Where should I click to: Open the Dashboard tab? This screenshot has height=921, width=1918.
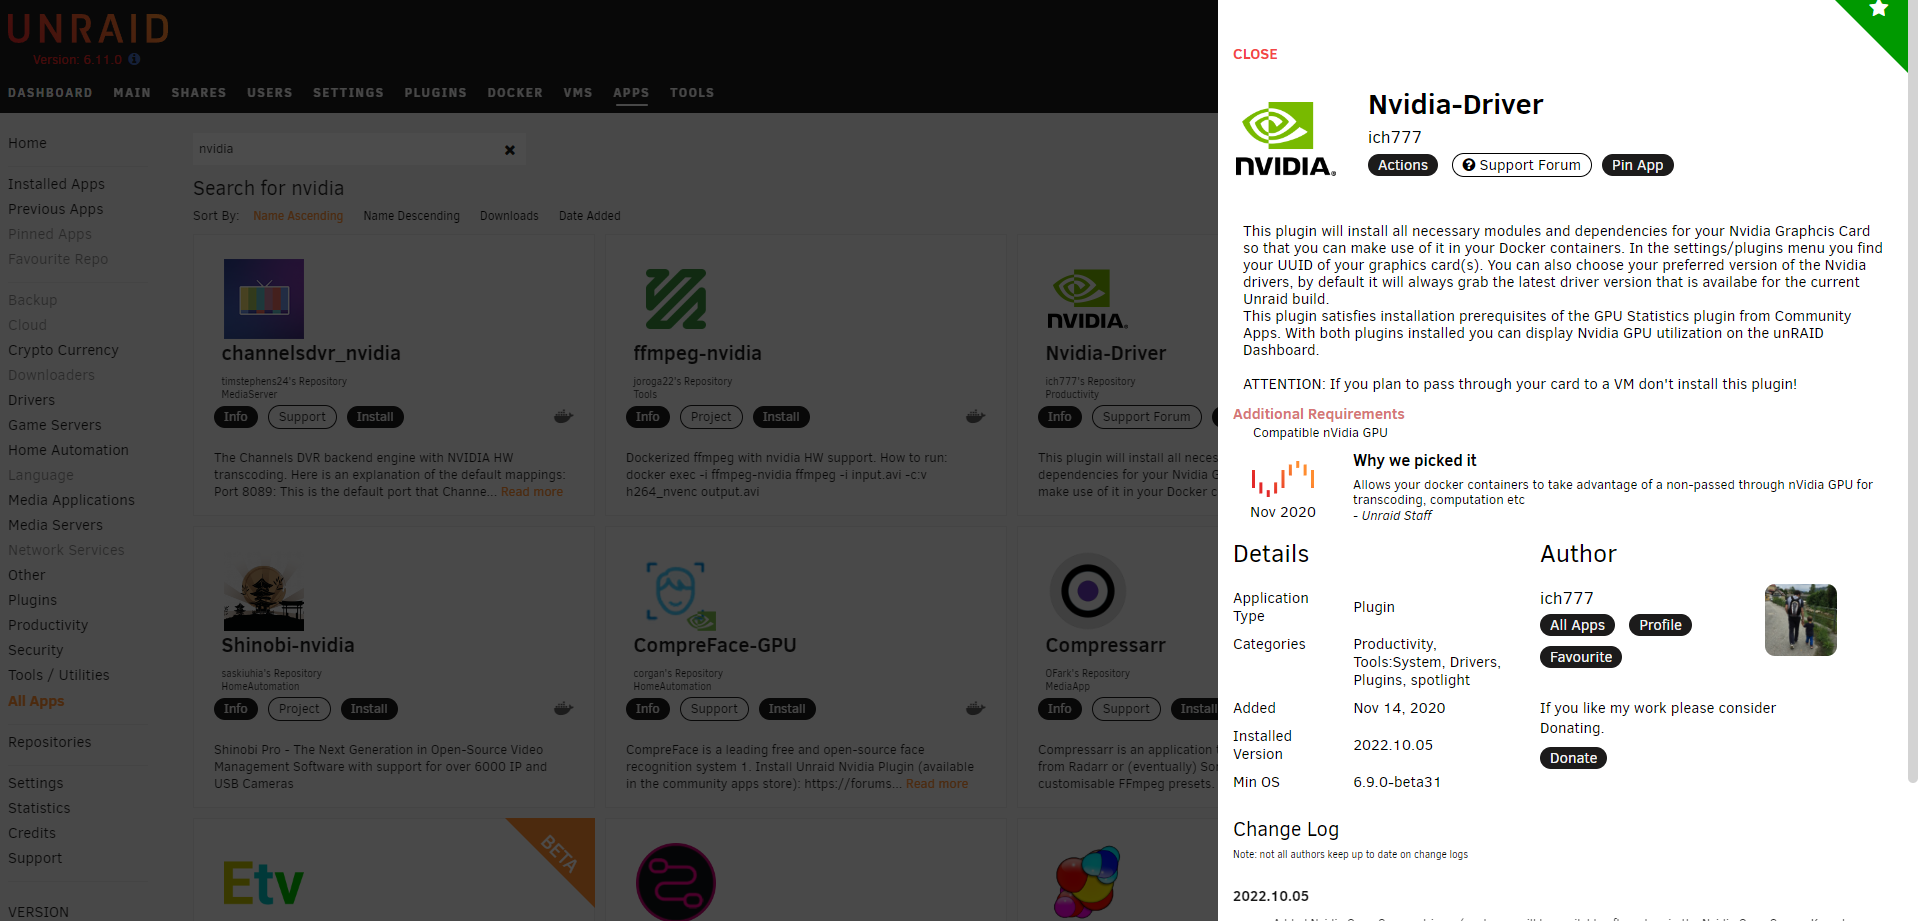[x=50, y=93]
